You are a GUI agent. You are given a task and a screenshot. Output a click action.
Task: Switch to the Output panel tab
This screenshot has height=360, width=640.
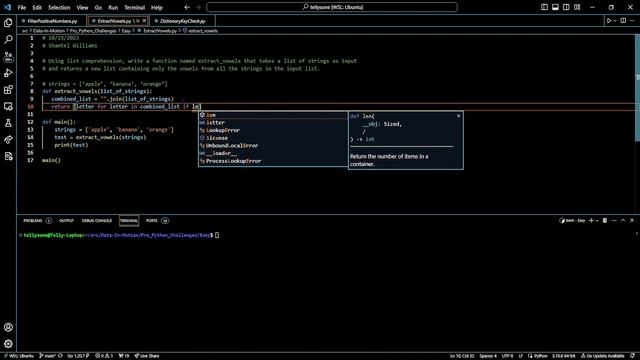[67, 220]
